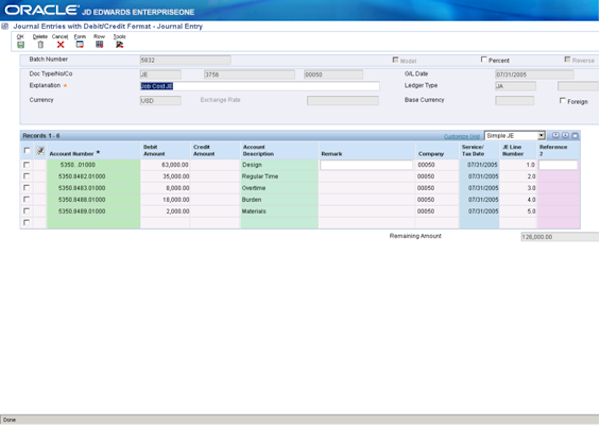Click the Company column header
600x426 pixels.
437,150
